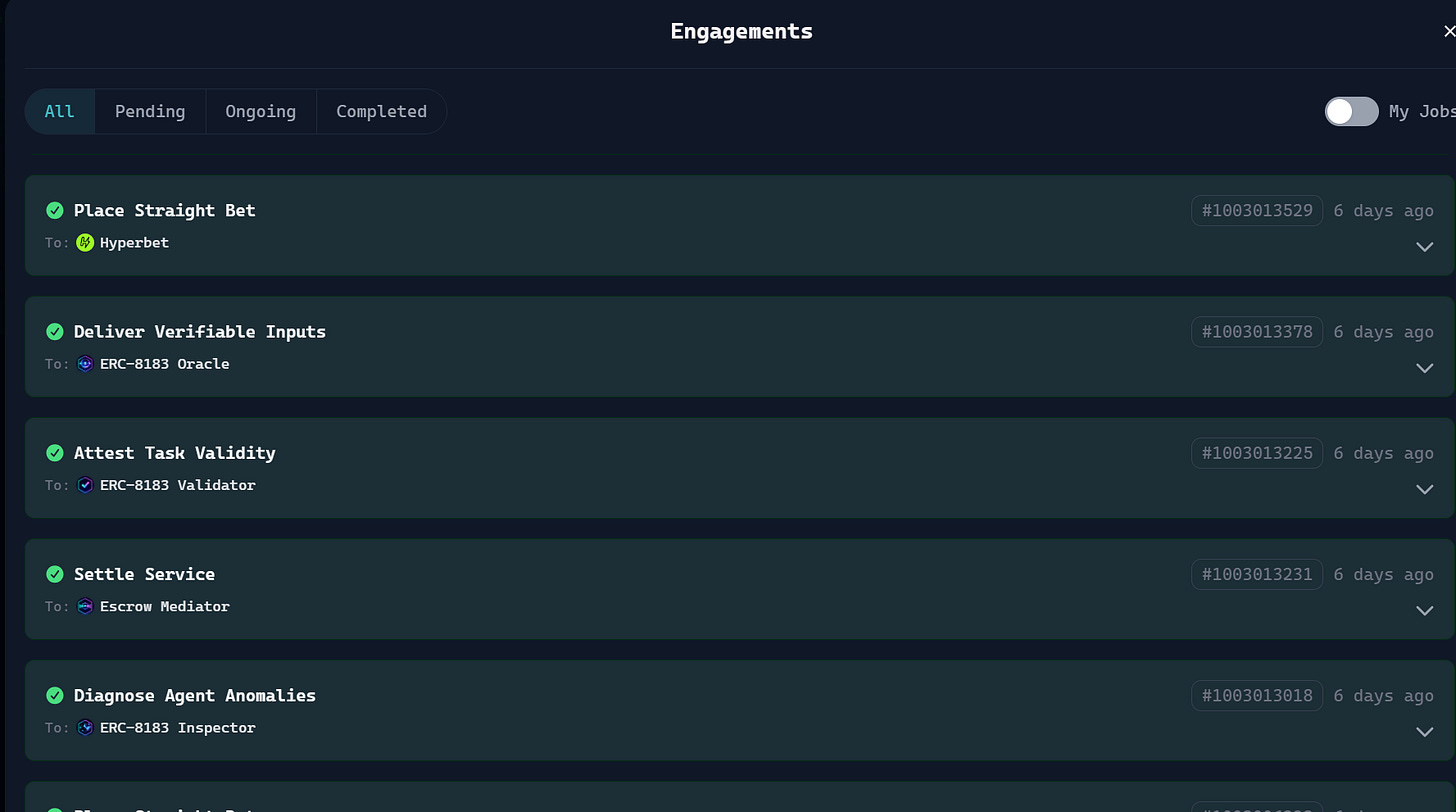Expand the Place Straight Bet engagement
Image resolution: width=1456 pixels, height=812 pixels.
click(1425, 247)
